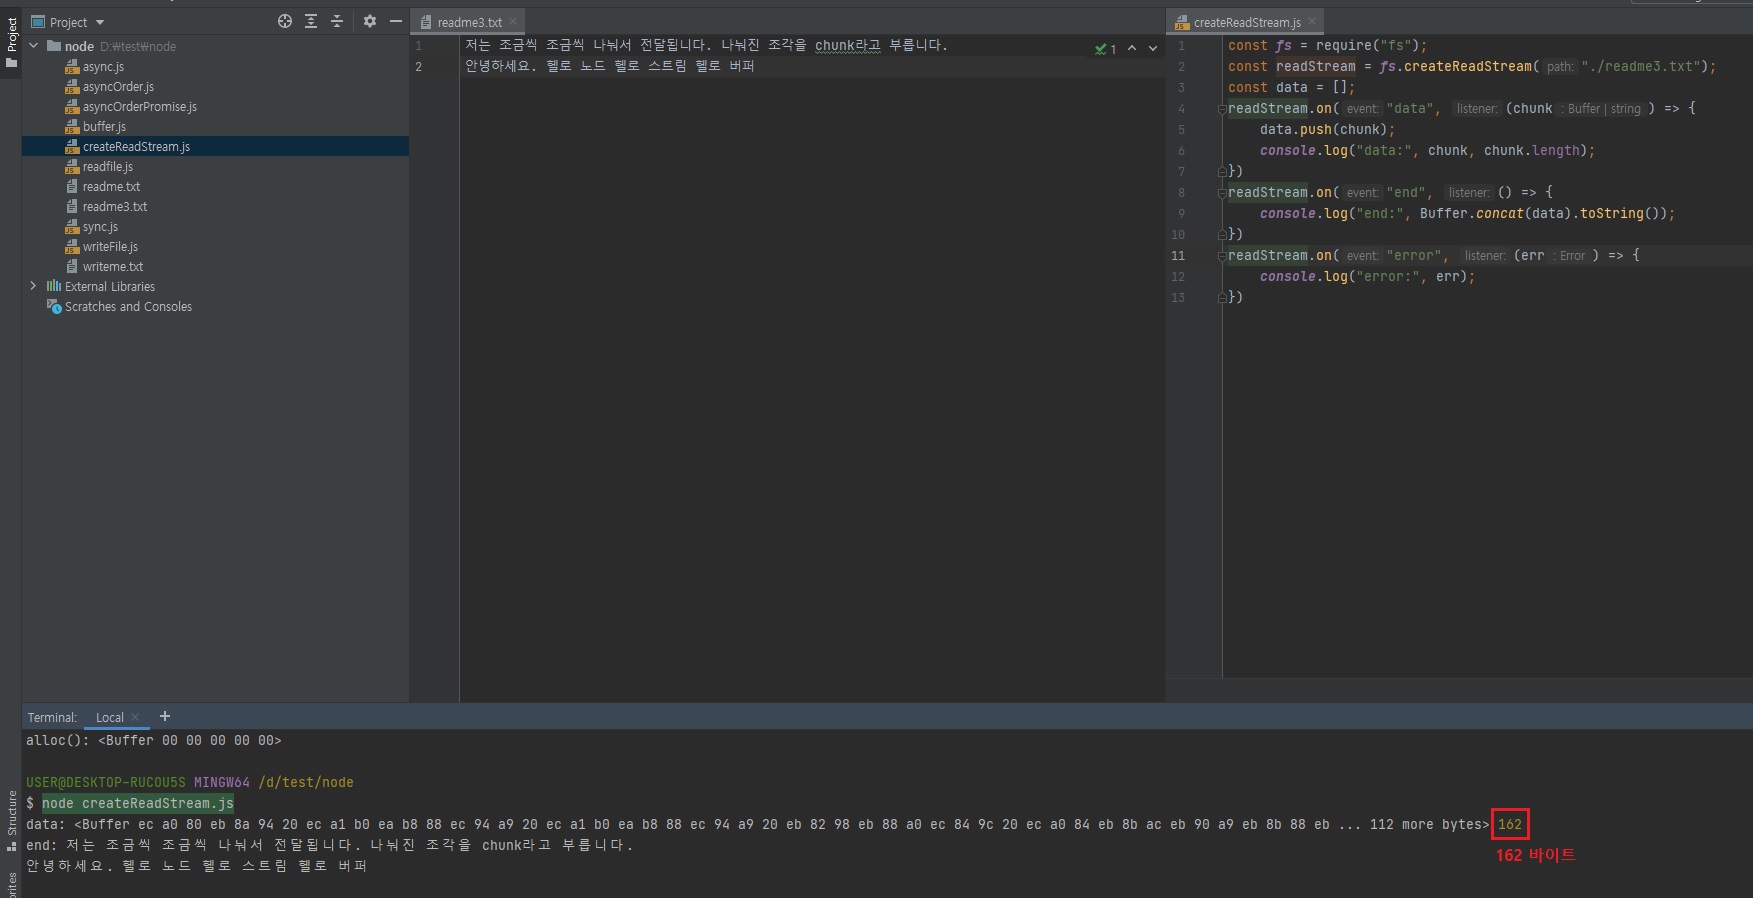Go to previous highlighted problem arrow

1132,48
